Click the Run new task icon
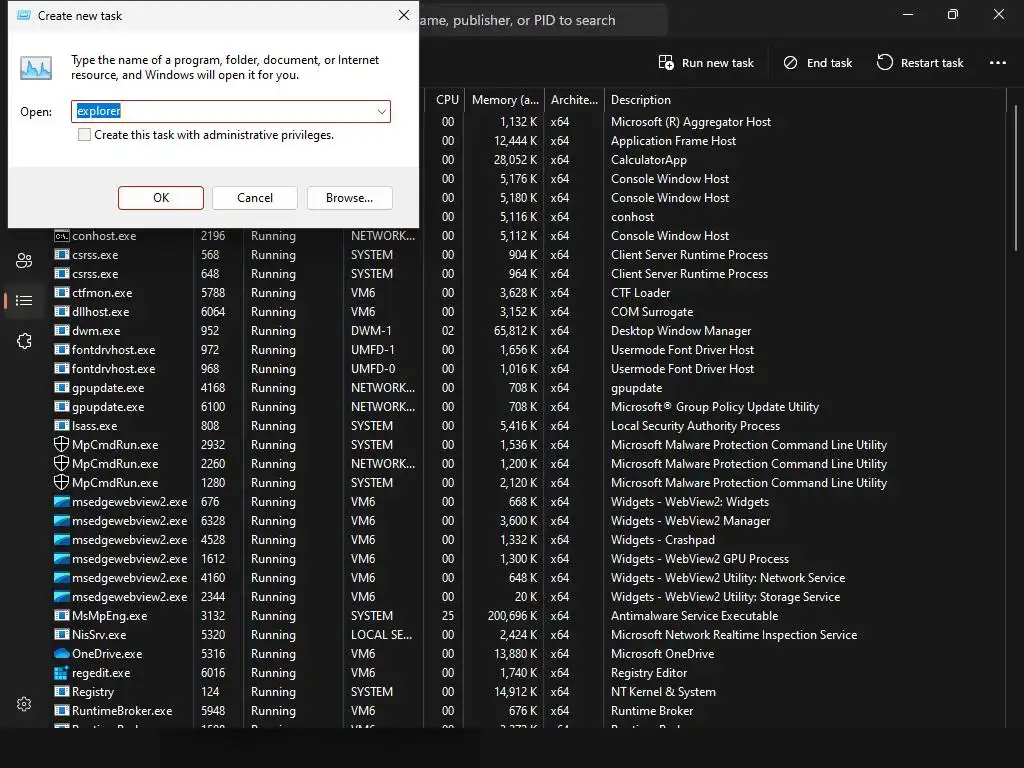 pos(665,63)
